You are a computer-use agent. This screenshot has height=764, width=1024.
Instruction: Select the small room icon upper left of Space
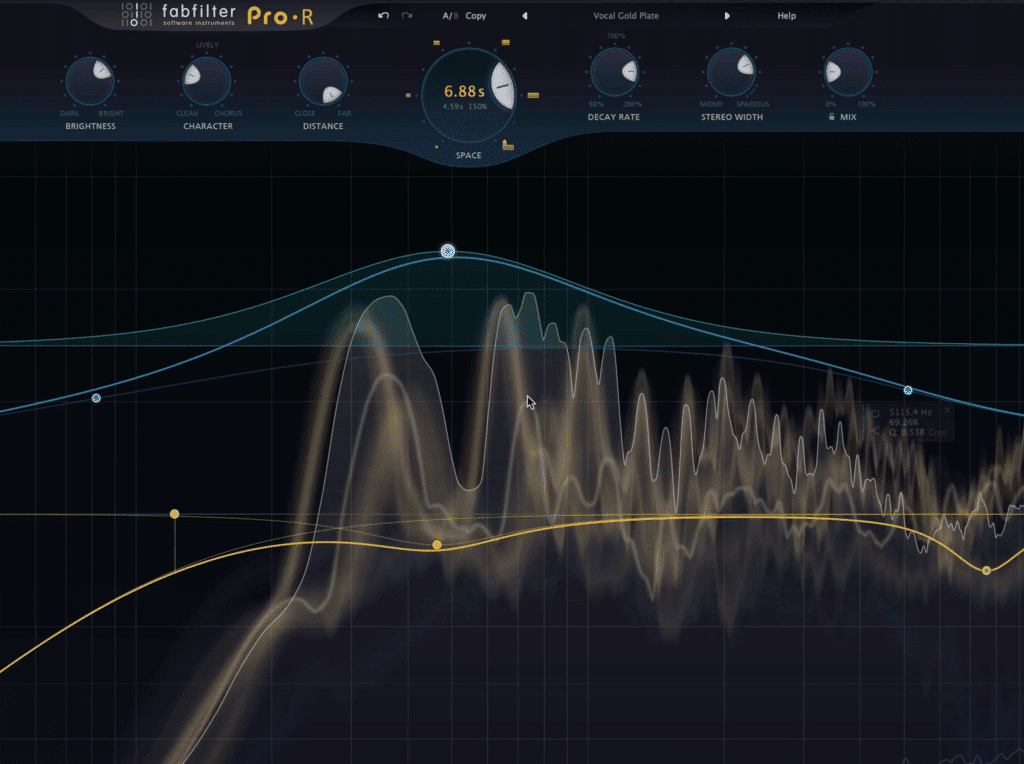(436, 43)
